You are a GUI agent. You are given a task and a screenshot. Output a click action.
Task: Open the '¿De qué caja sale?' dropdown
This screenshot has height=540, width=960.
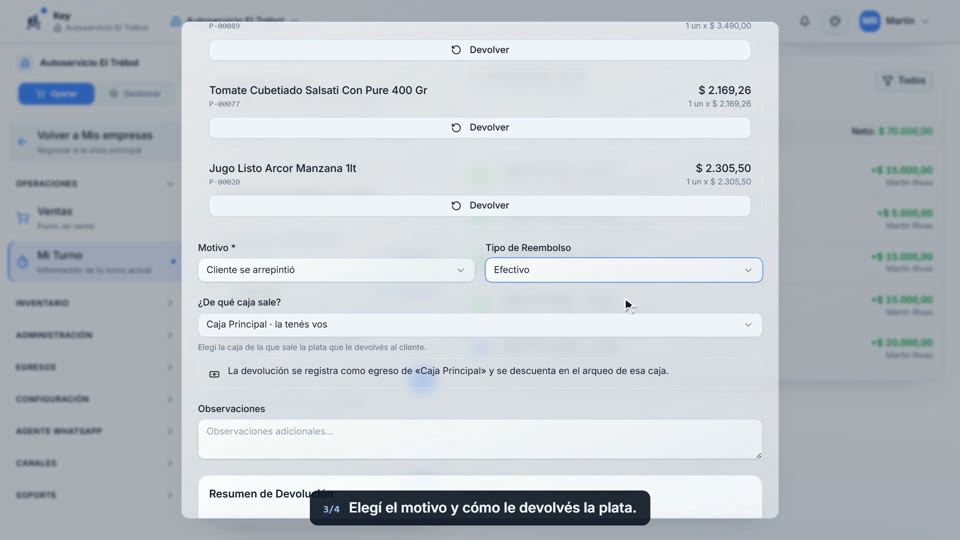tap(479, 324)
